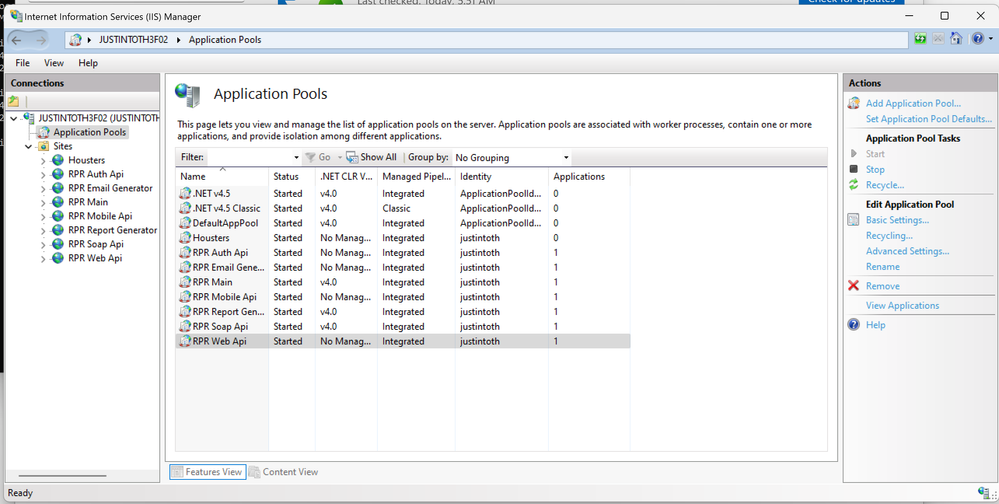Click the blue Help question icon
Viewport: 999px width, 504px height.
(x=854, y=324)
